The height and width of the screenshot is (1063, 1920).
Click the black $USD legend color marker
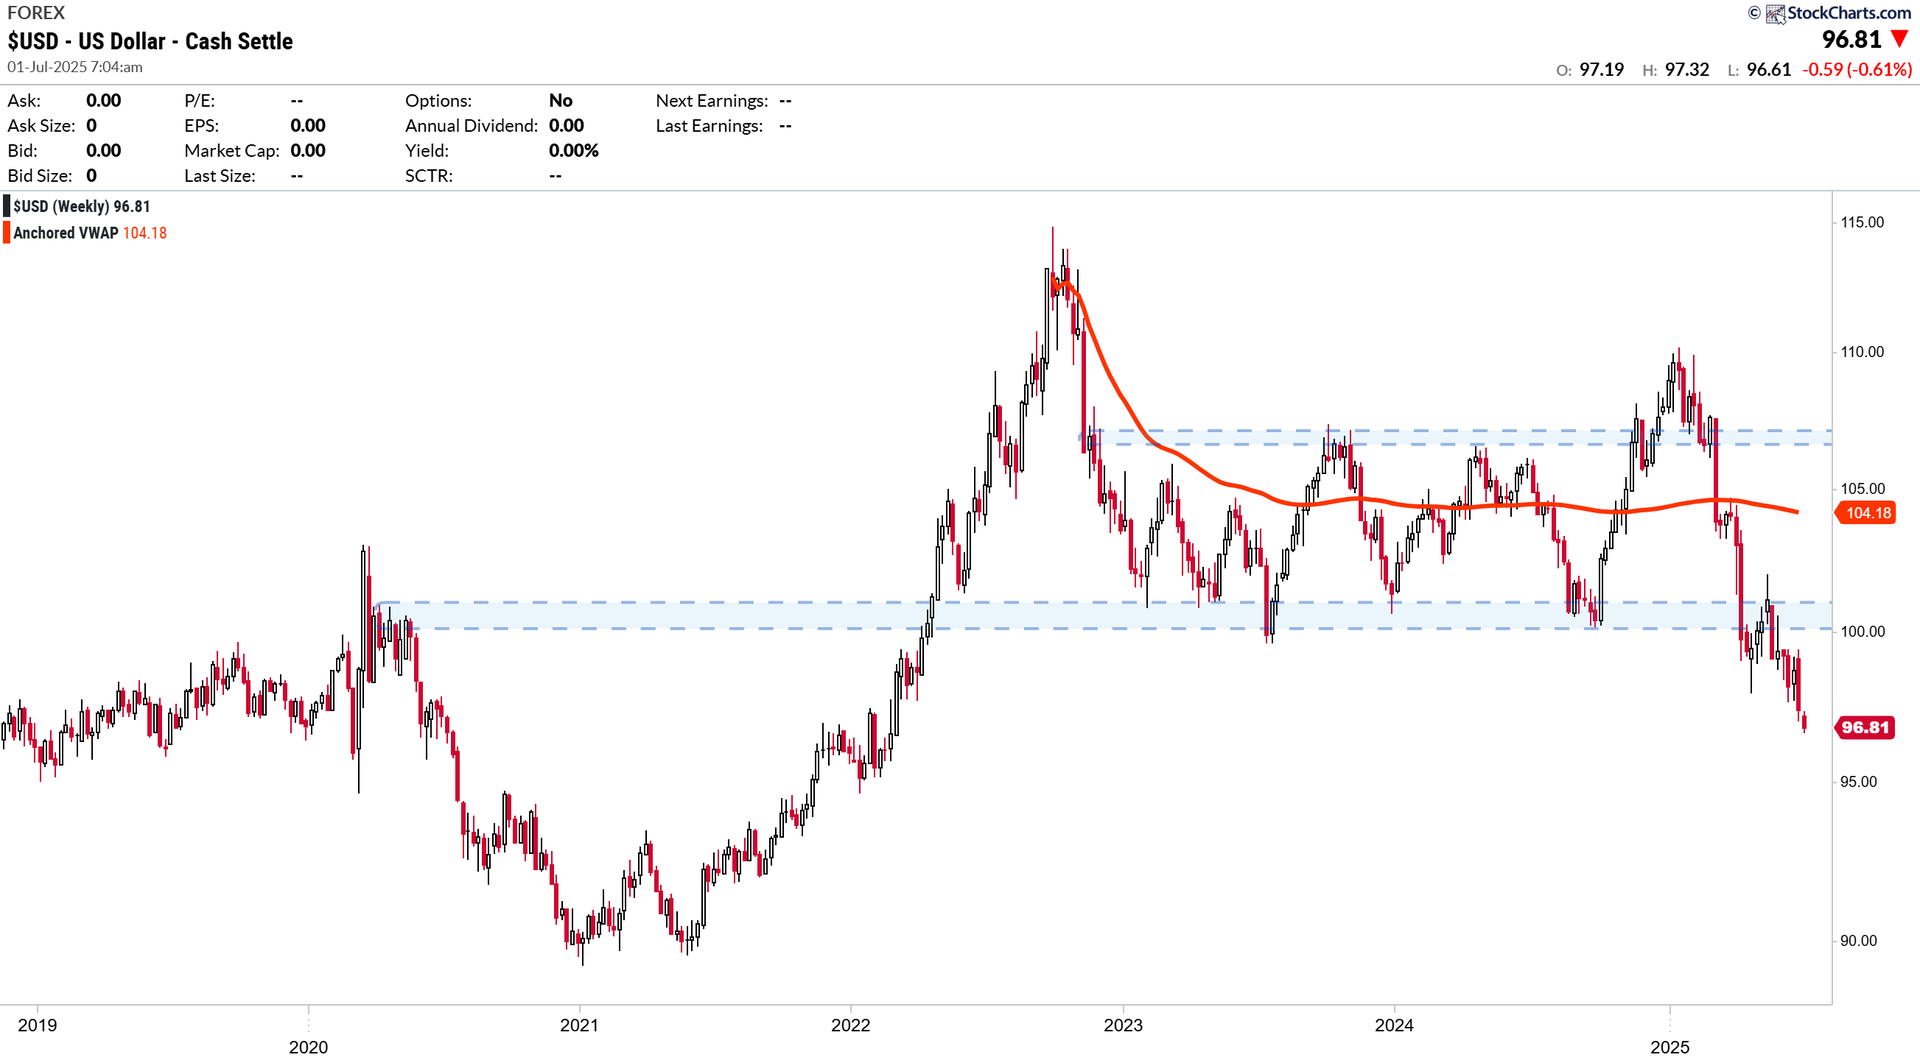click(7, 206)
